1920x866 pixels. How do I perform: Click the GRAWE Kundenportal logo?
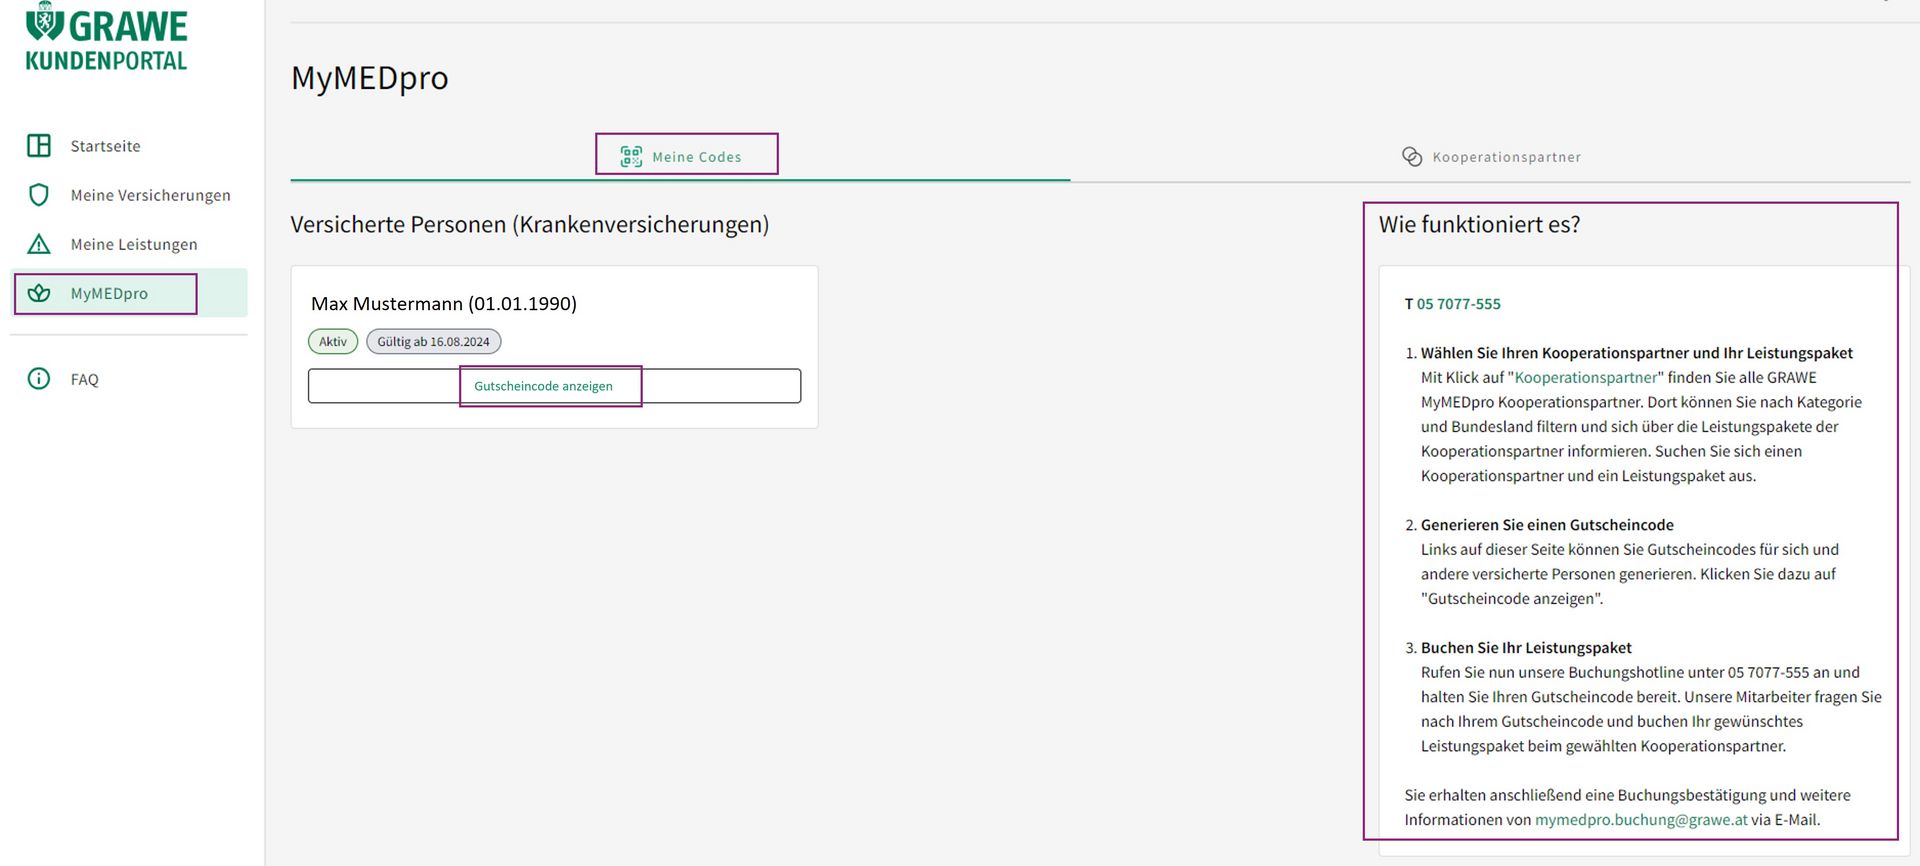click(106, 38)
